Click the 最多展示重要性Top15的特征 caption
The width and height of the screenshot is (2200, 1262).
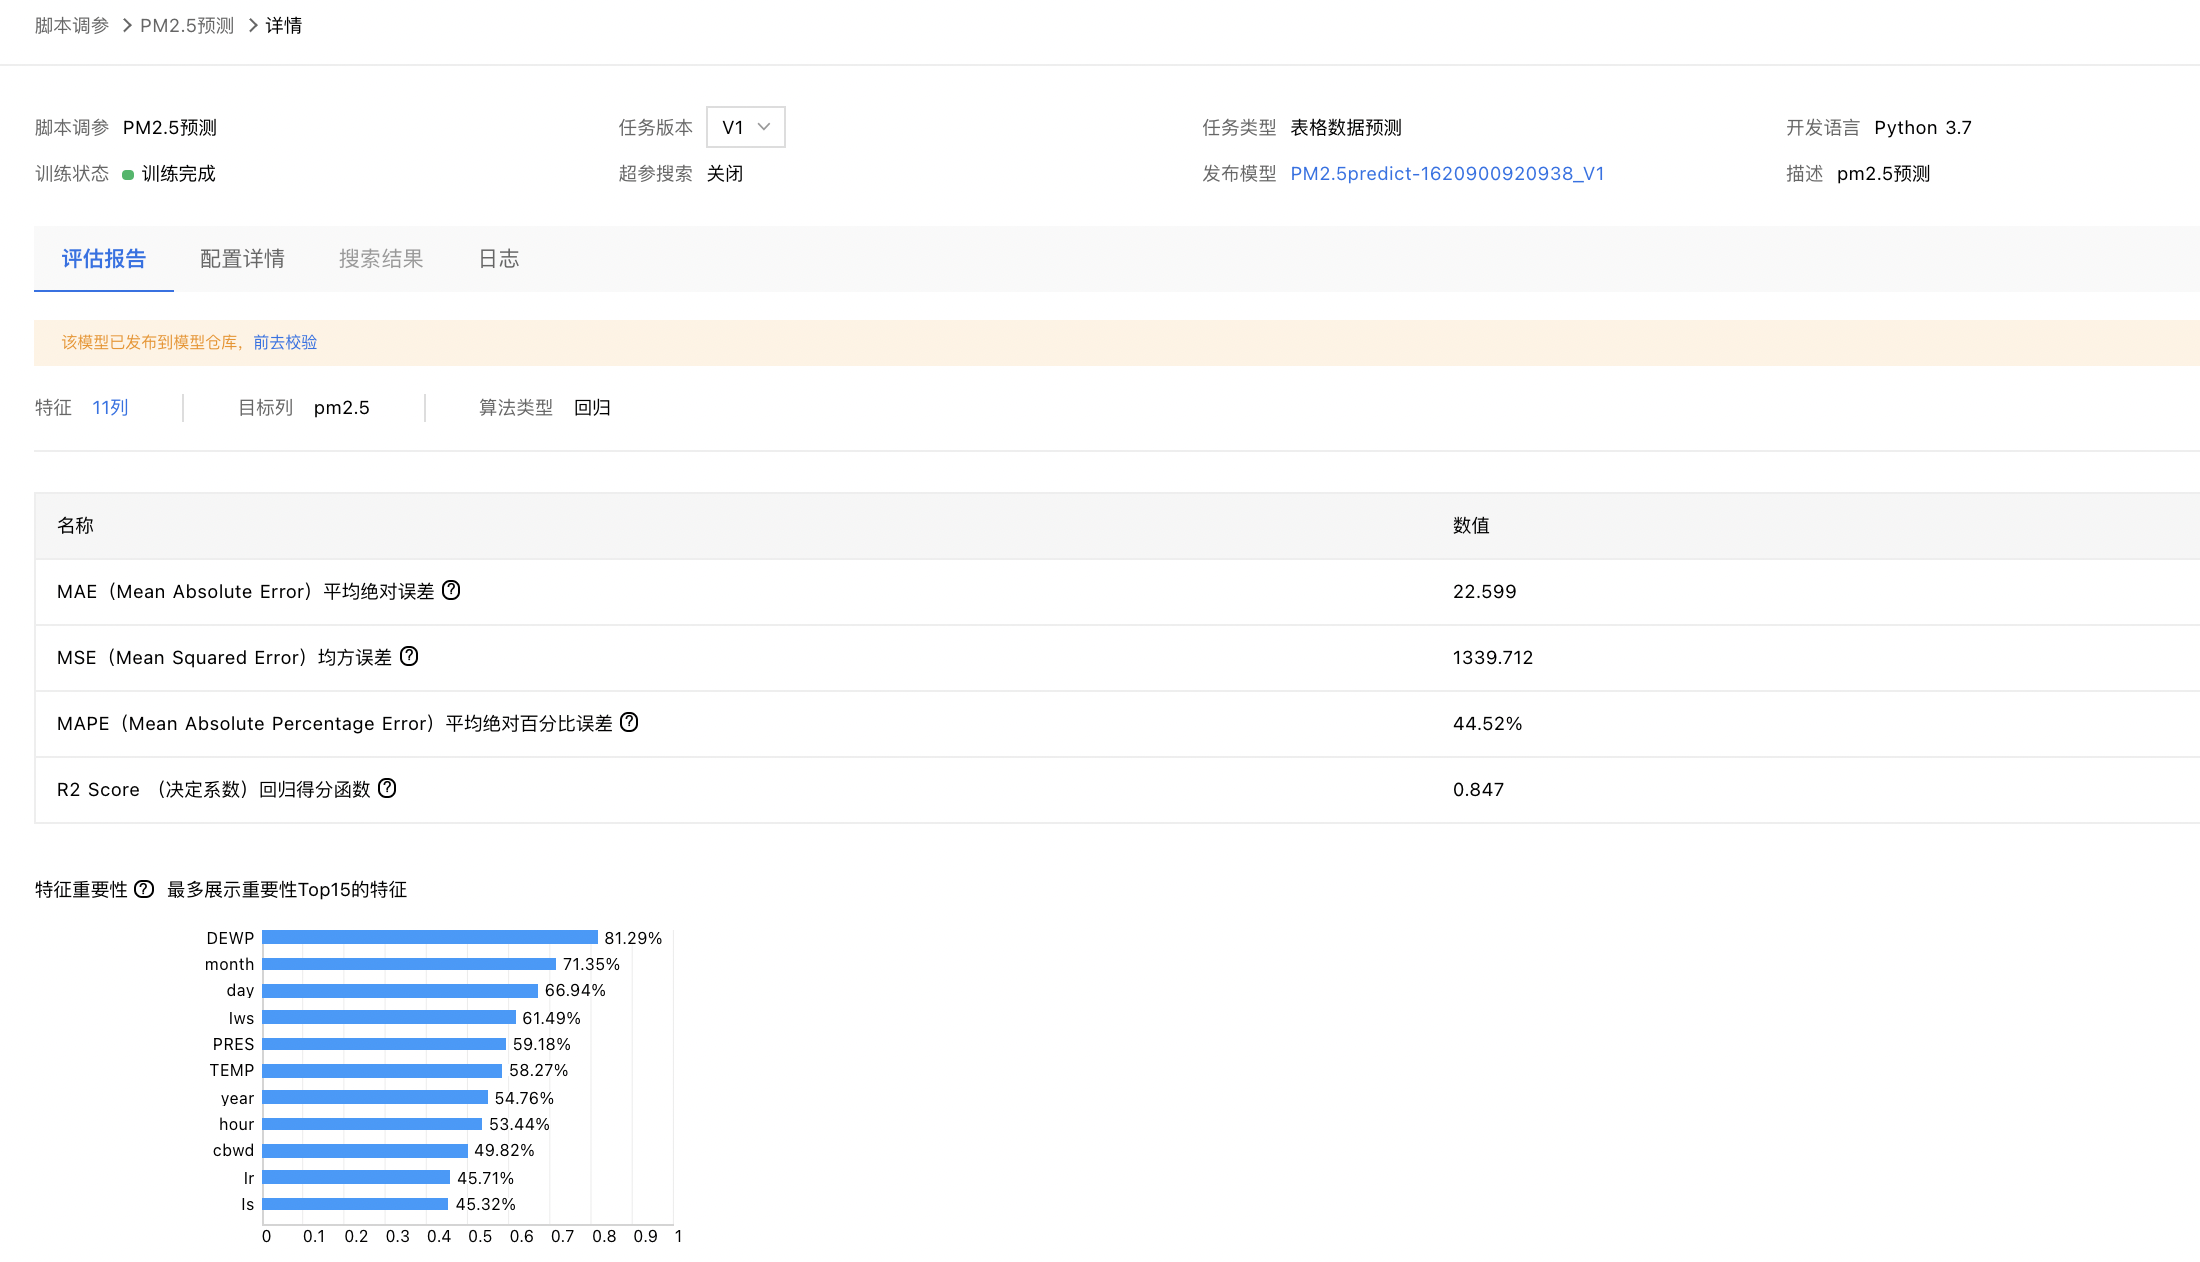click(x=287, y=889)
